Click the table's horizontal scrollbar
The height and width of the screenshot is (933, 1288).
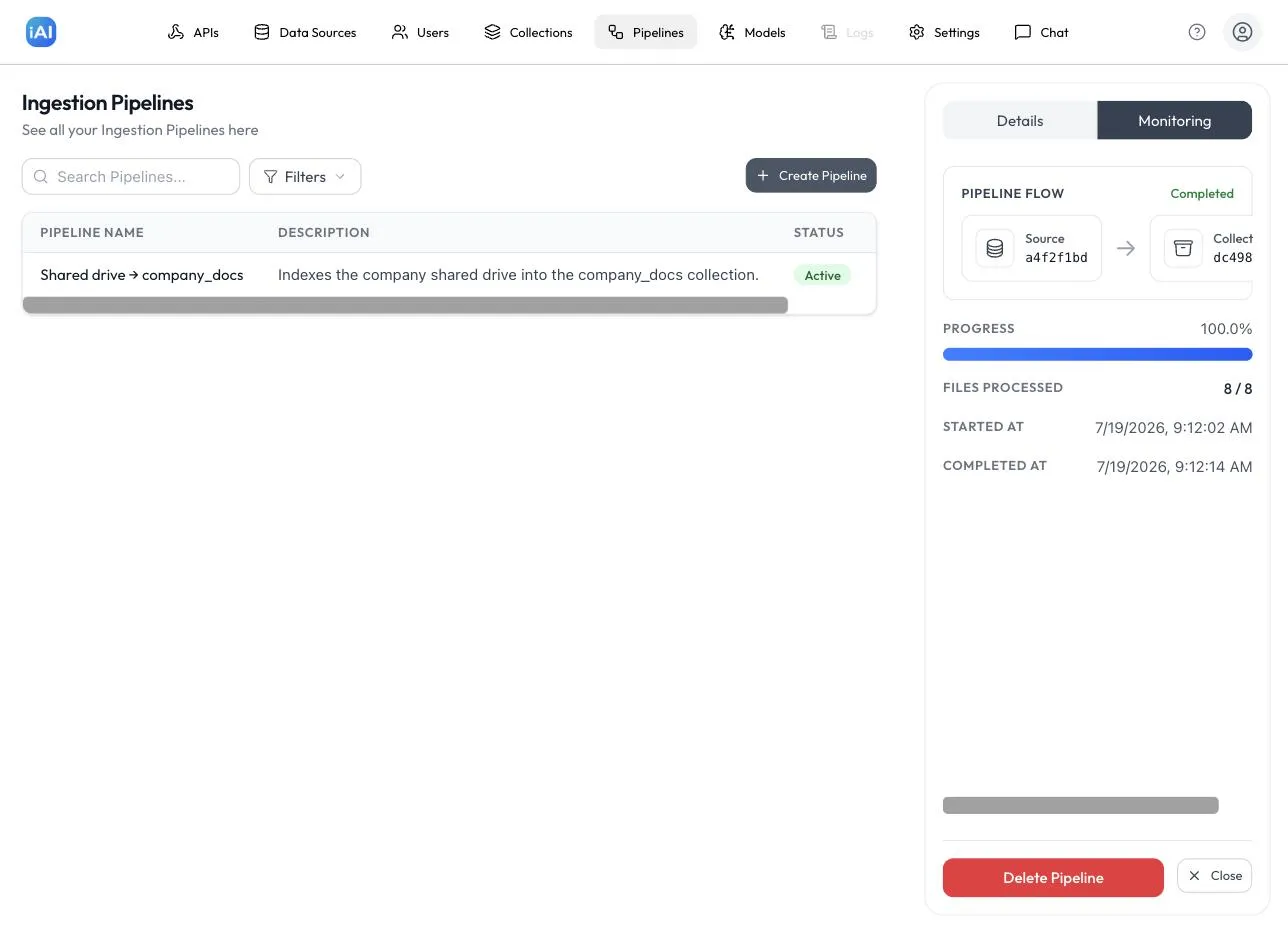point(405,305)
